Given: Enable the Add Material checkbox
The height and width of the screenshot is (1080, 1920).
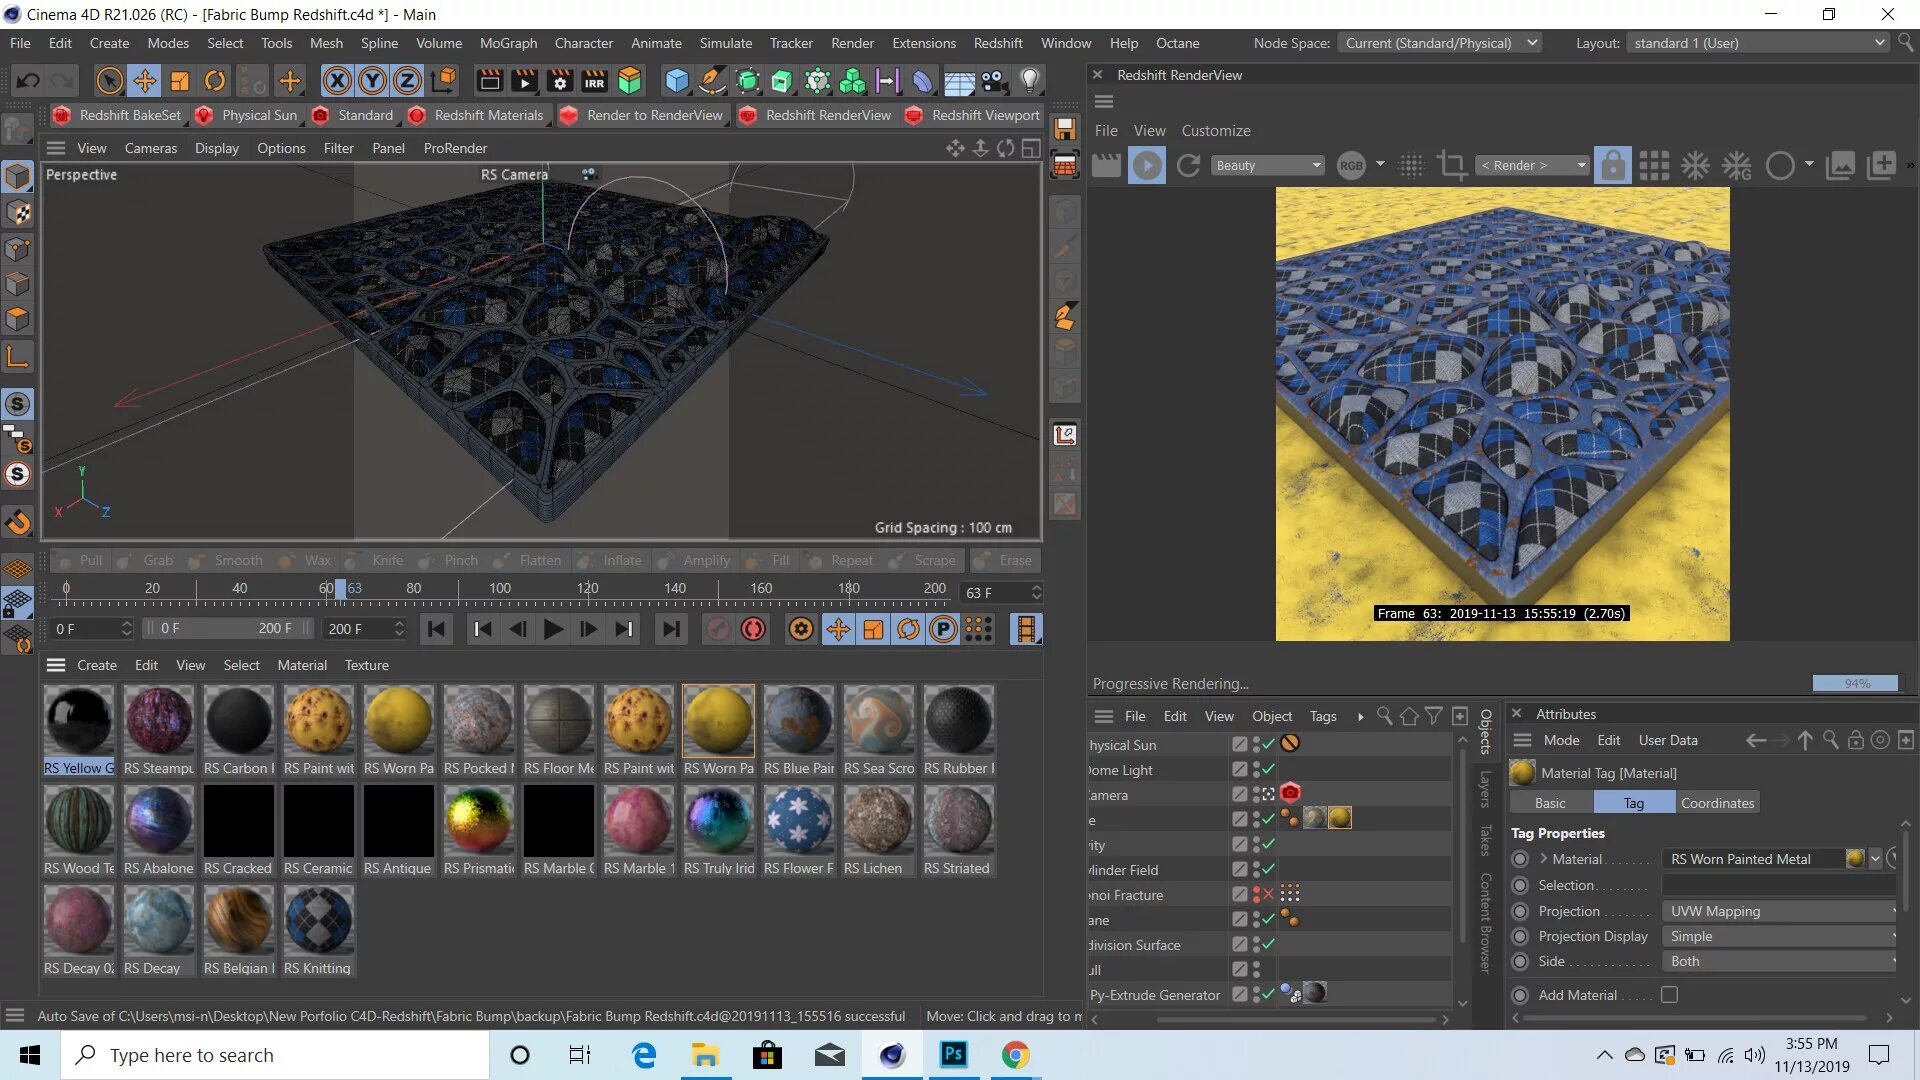Looking at the screenshot, I should click(x=1669, y=995).
